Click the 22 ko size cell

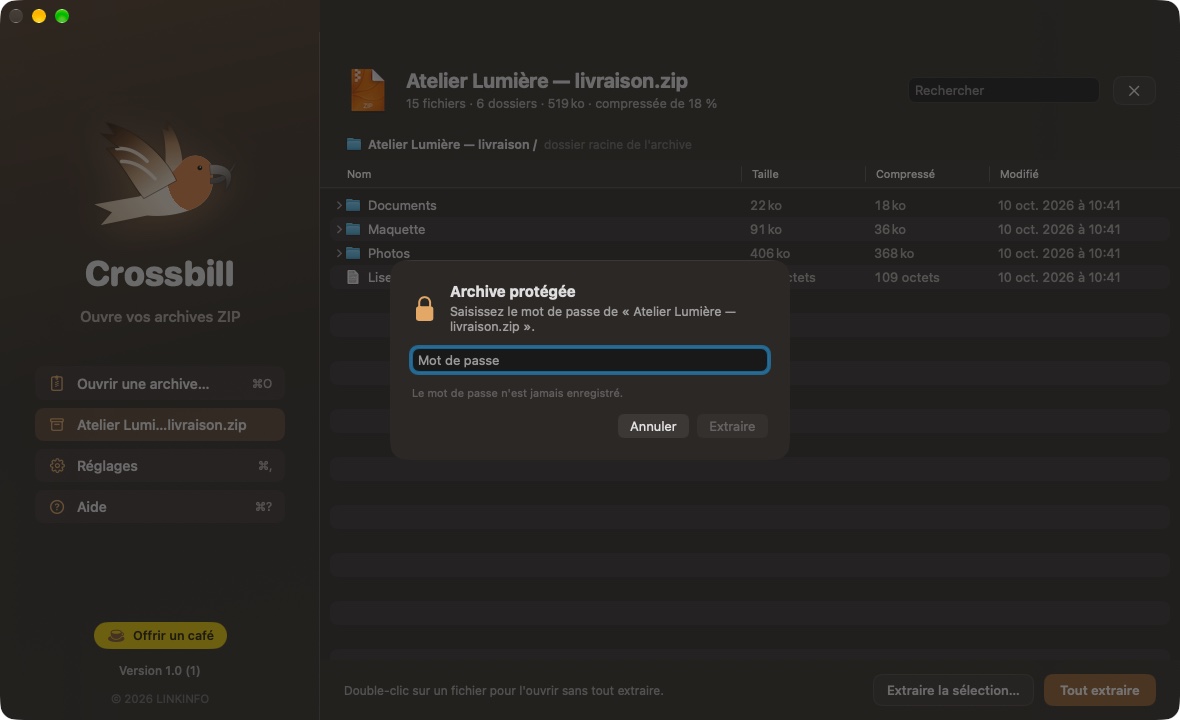[x=765, y=205]
